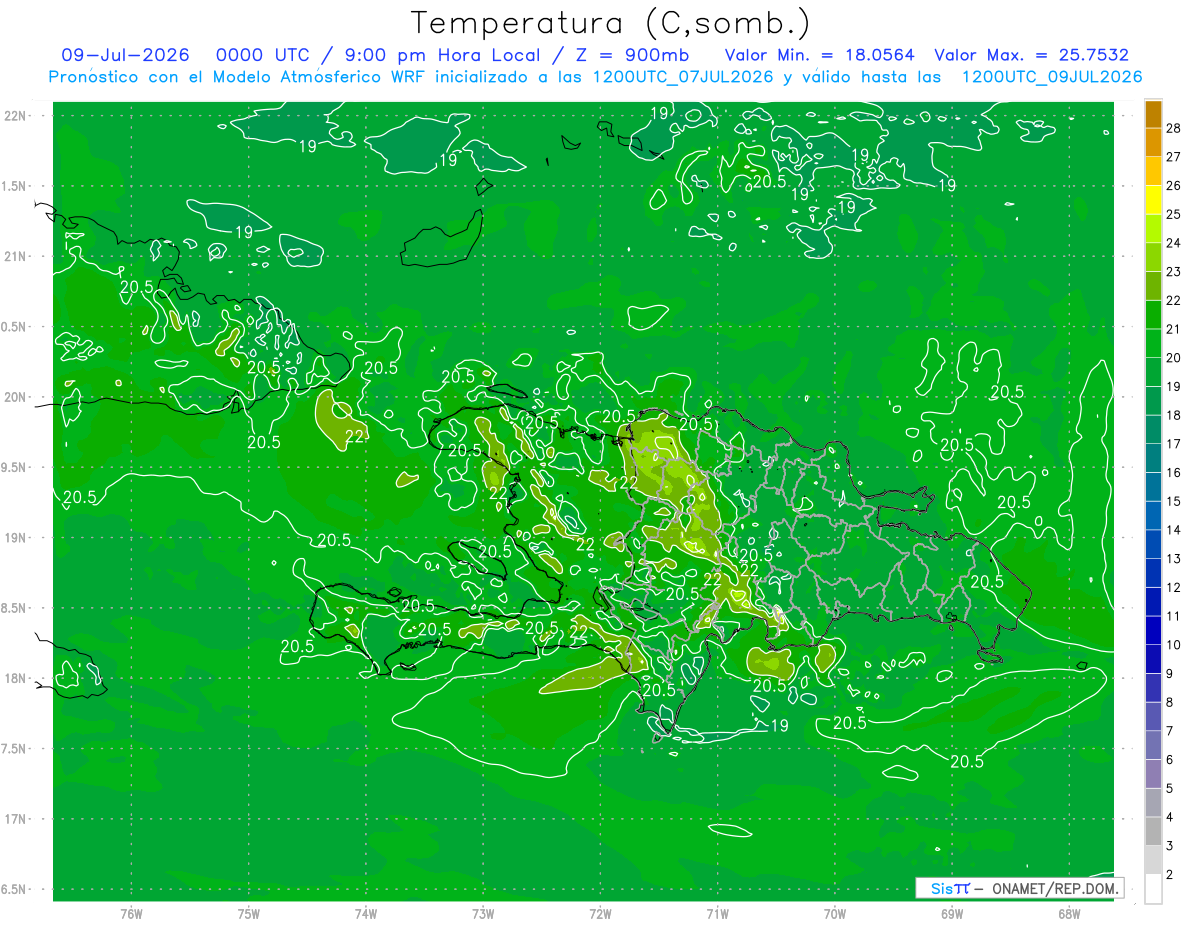Select valid-until time "1200UTC_09JUL2026"
The height and width of the screenshot is (927, 1200).
[1051, 77]
